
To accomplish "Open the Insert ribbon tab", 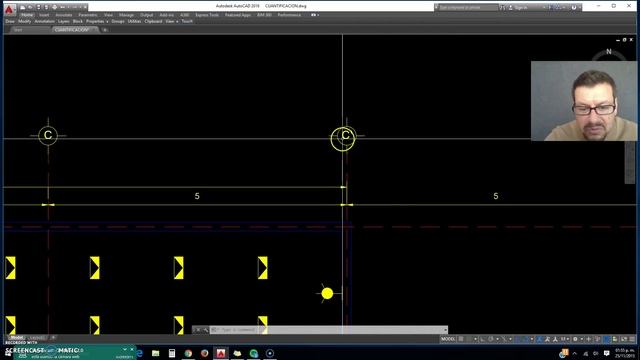I will 44,15.
